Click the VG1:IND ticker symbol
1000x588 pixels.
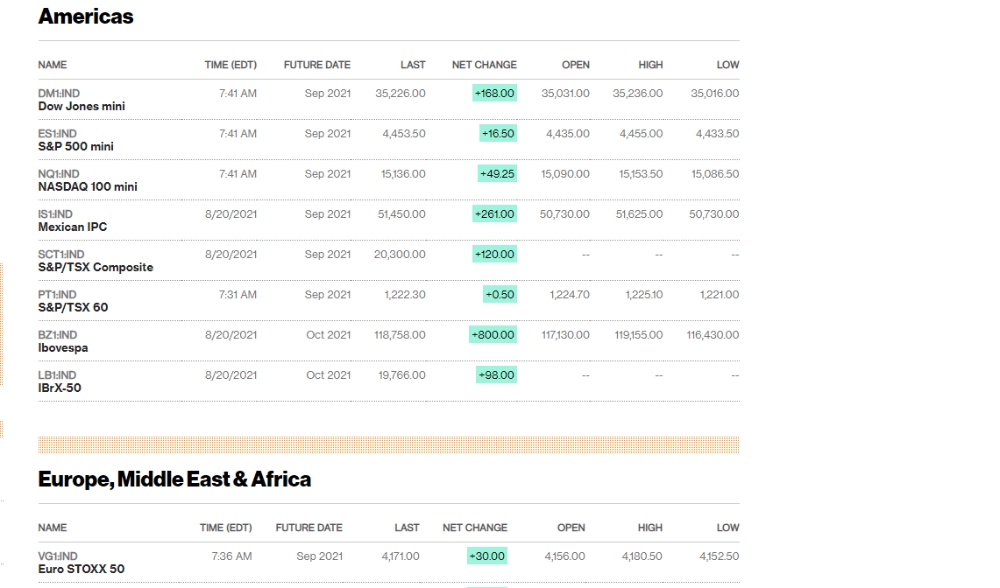[x=57, y=556]
